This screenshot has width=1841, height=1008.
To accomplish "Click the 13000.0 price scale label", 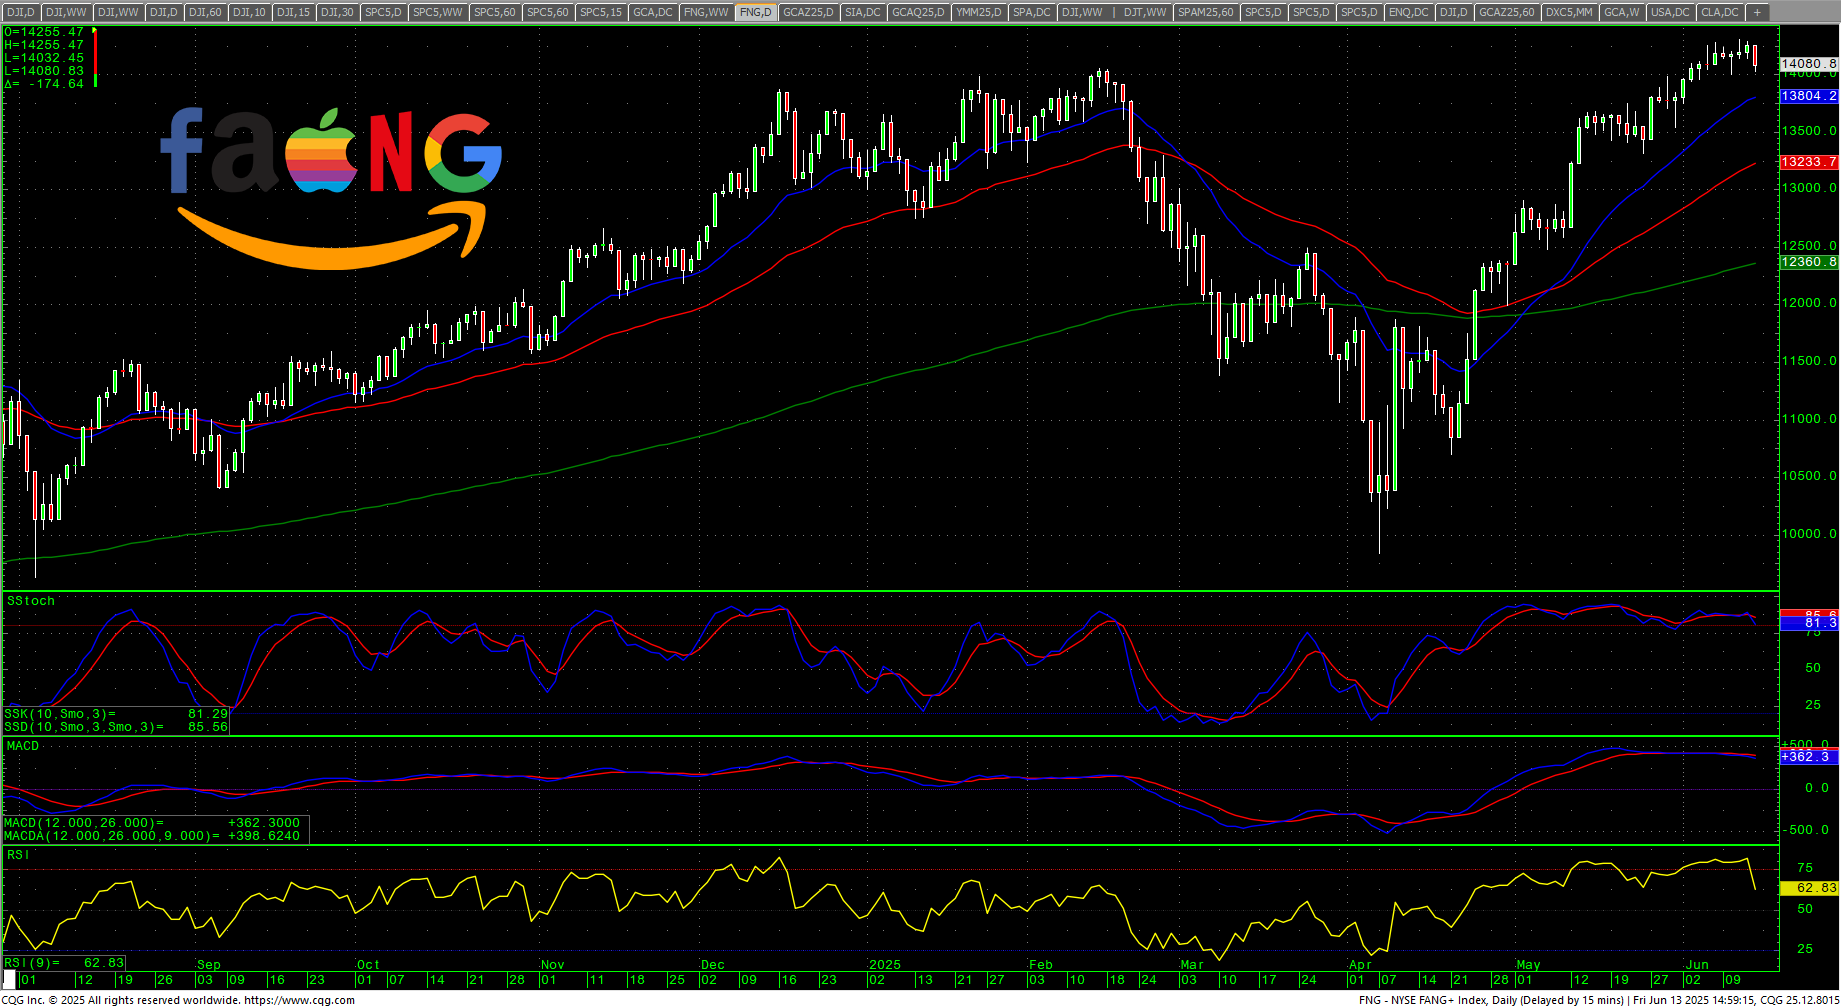I will (x=1809, y=188).
